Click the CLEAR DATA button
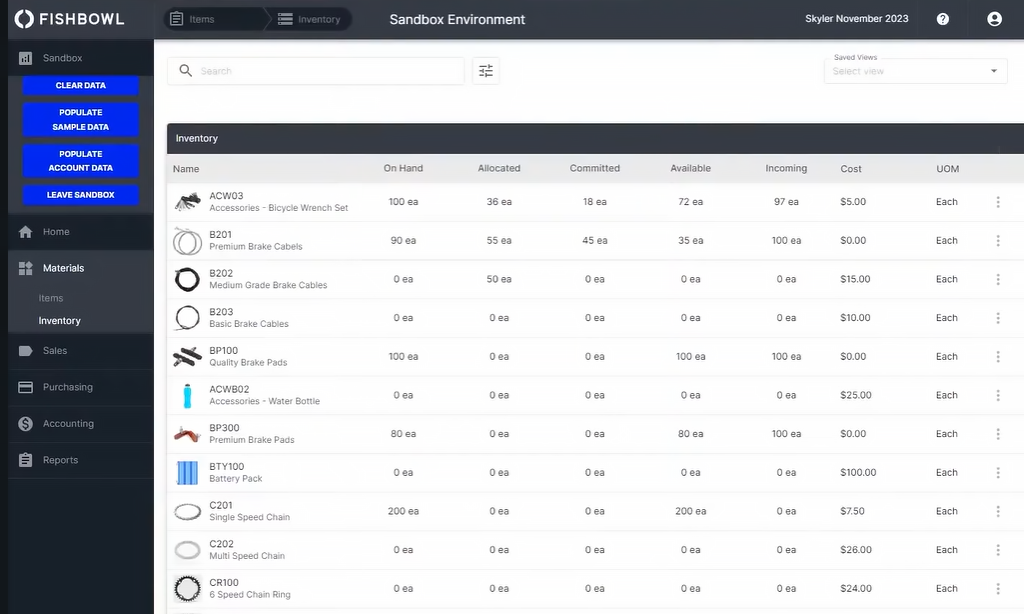The image size is (1024, 614). (x=80, y=86)
